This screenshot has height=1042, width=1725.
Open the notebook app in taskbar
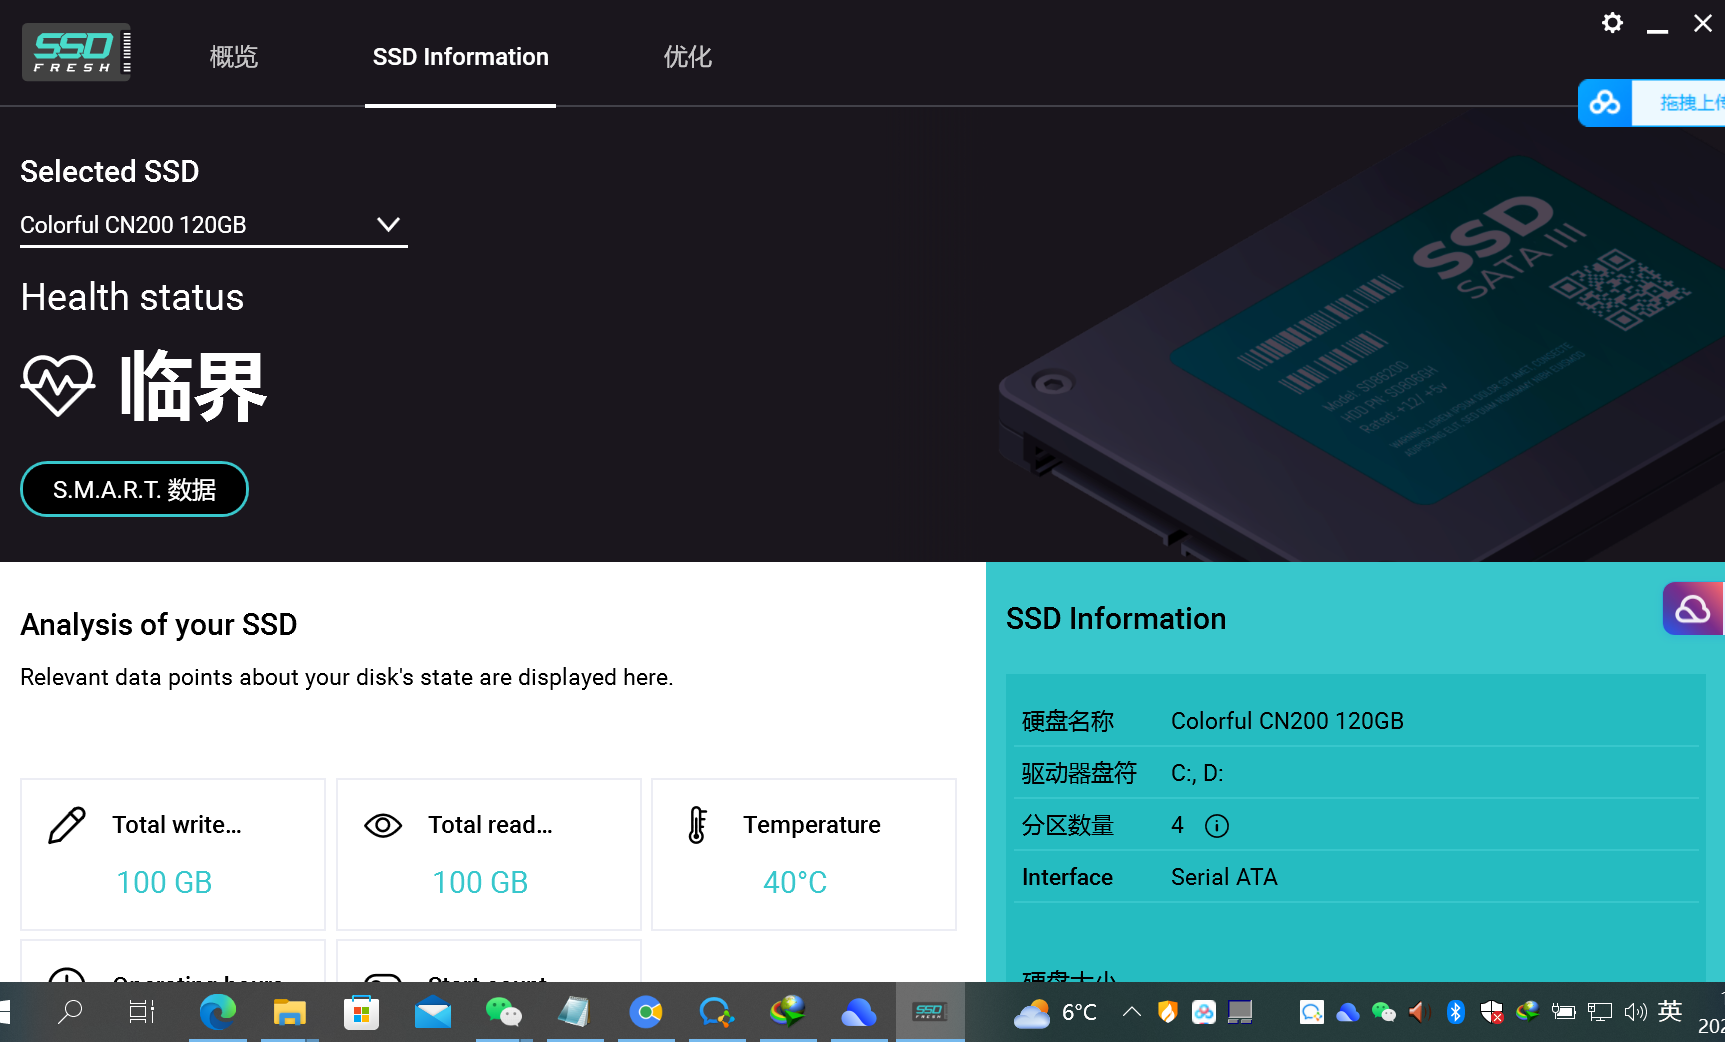(x=575, y=1012)
